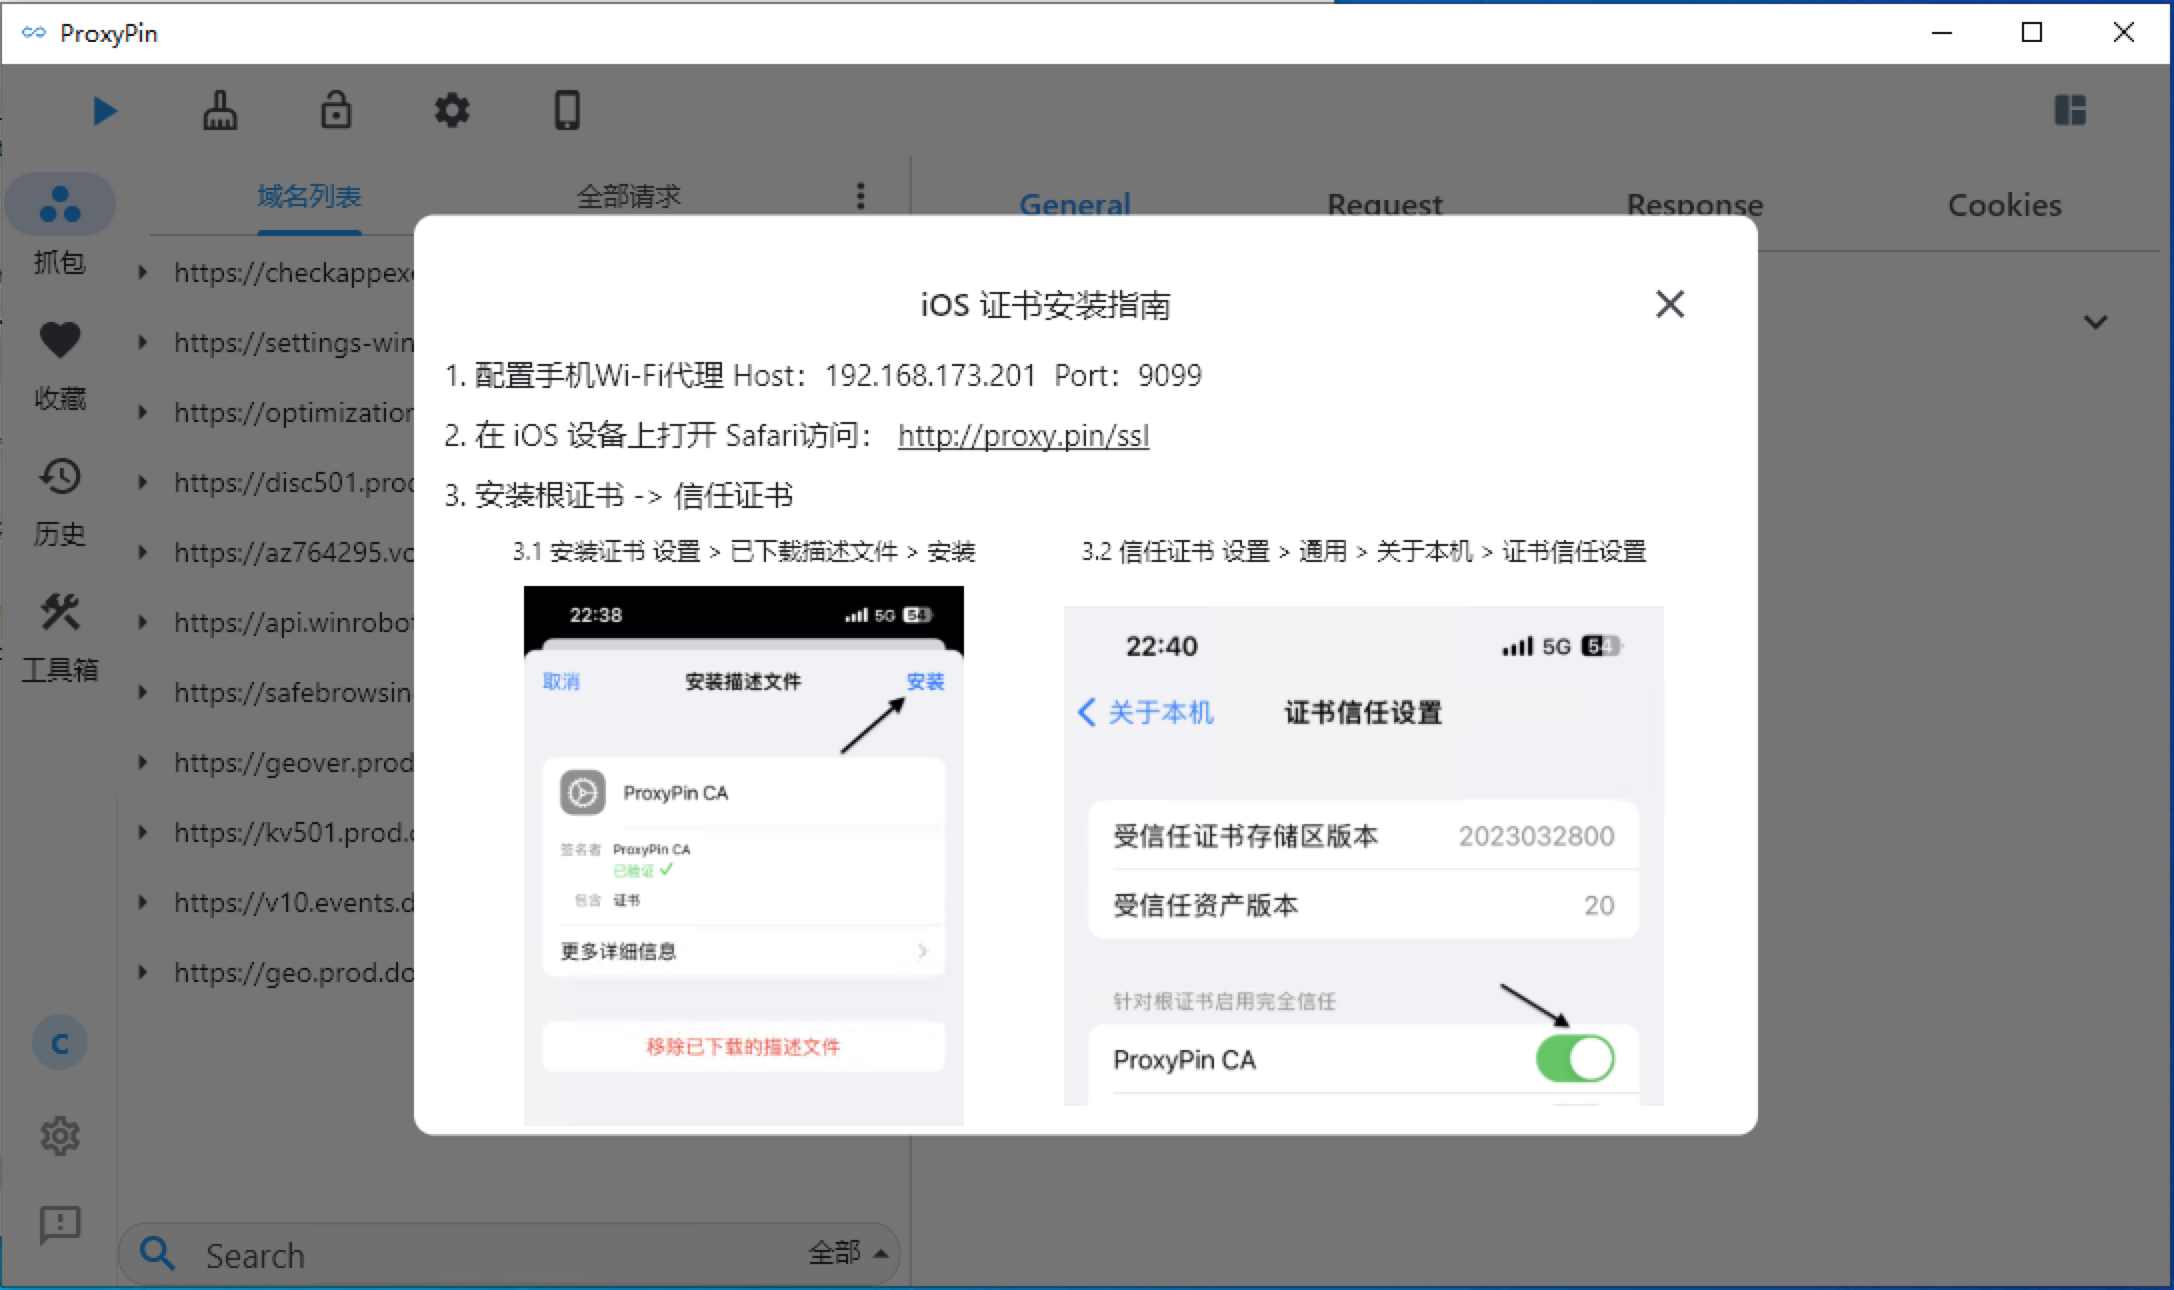The image size is (2174, 1290).
Task: Click the 3.2 信任证书 caption text
Action: (x=1363, y=551)
